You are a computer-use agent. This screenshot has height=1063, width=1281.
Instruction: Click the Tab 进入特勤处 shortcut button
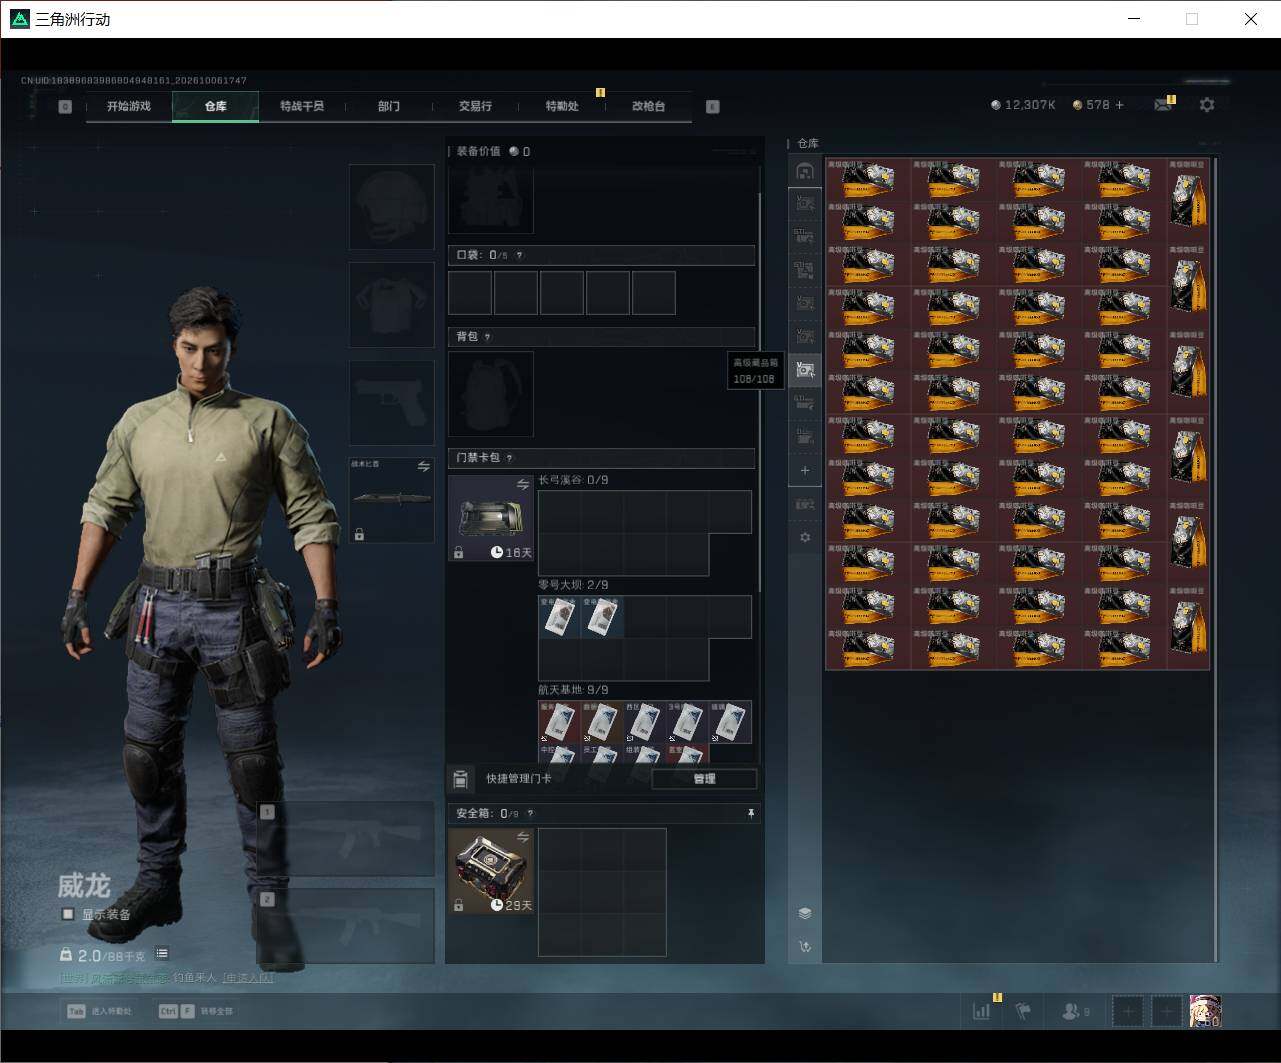tap(99, 1011)
